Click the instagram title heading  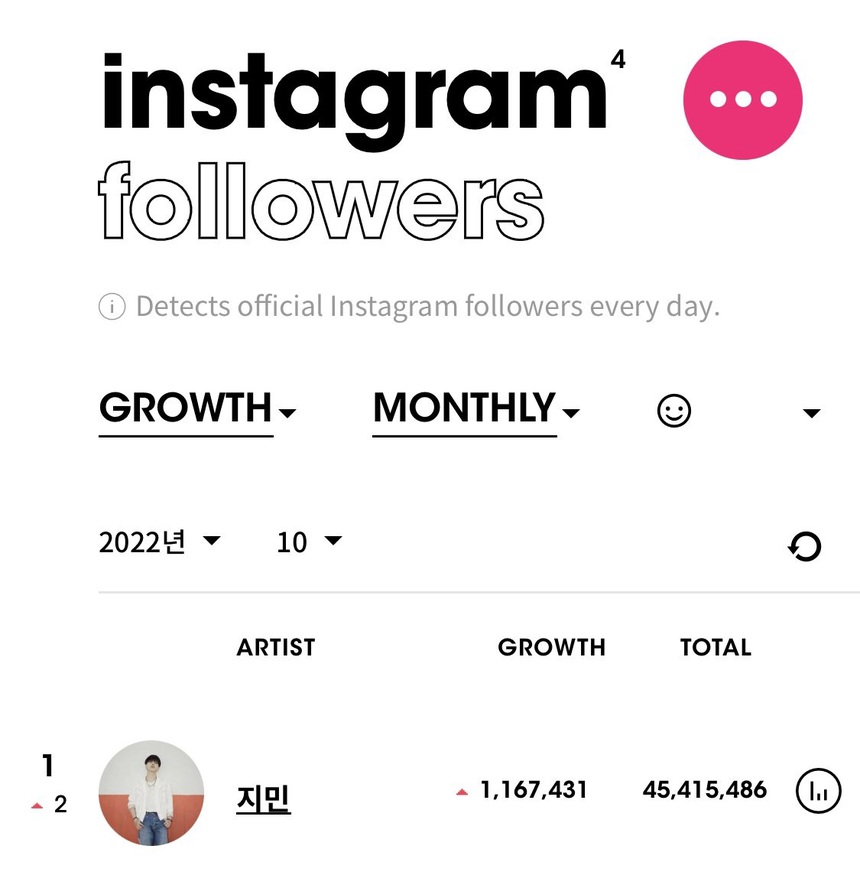click(355, 95)
